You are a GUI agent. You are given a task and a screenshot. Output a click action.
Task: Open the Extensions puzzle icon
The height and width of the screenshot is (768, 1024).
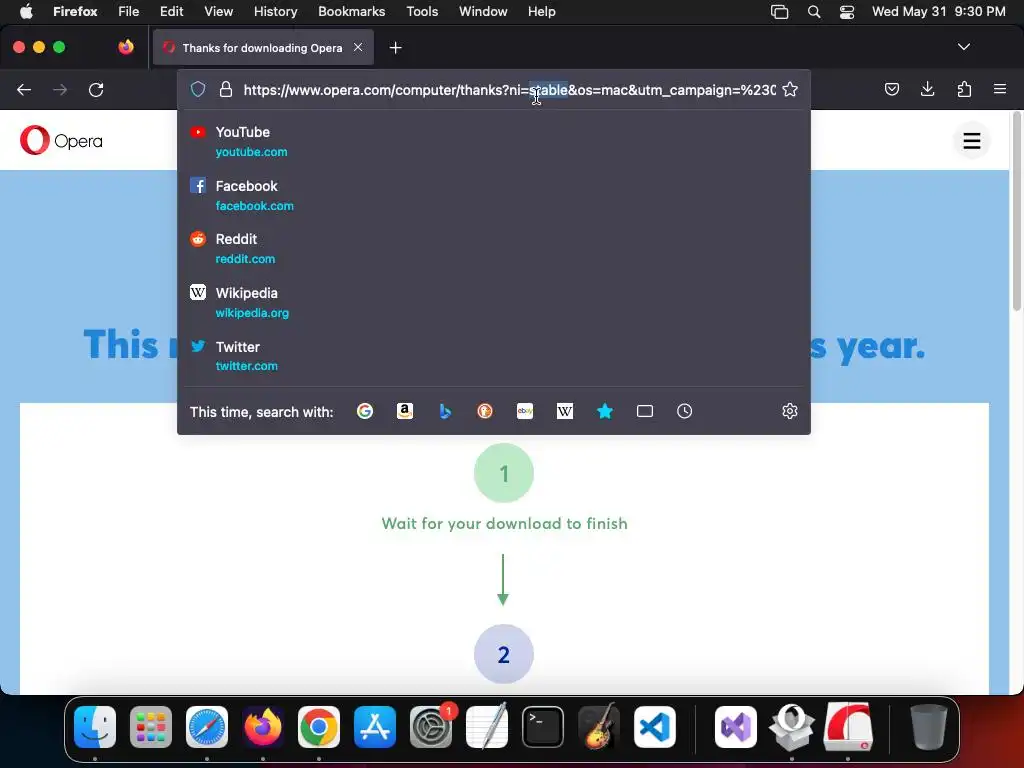[964, 89]
